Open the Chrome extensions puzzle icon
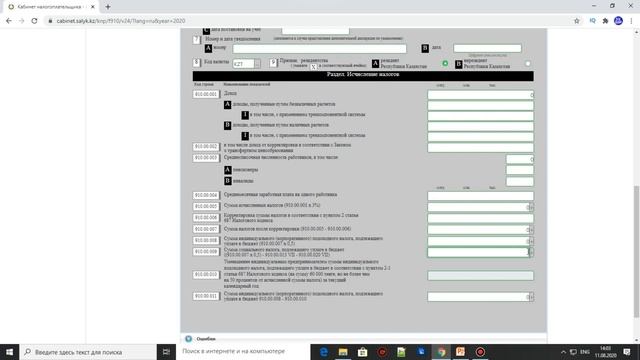The width and height of the screenshot is (640, 360). pos(605,21)
